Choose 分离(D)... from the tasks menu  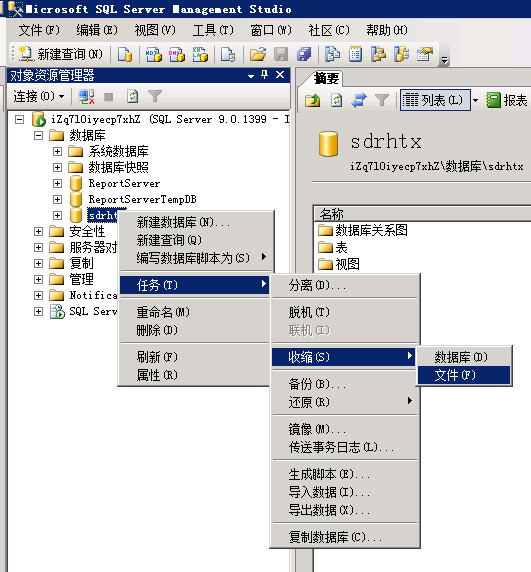(x=345, y=285)
